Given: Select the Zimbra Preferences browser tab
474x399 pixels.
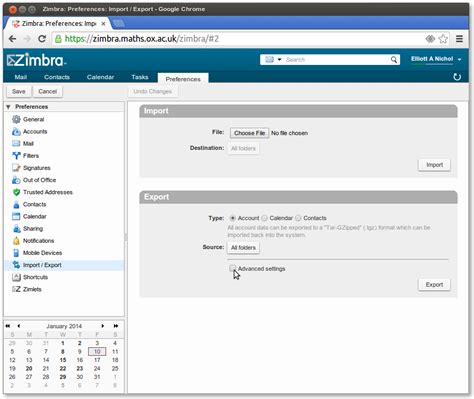Looking at the screenshot, I should (x=59, y=24).
